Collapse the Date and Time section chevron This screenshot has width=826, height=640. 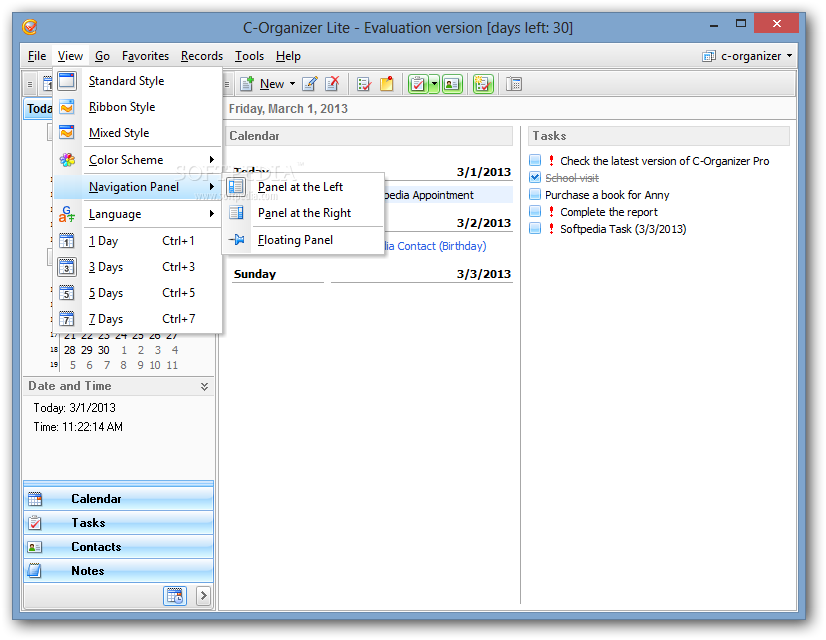pos(204,386)
